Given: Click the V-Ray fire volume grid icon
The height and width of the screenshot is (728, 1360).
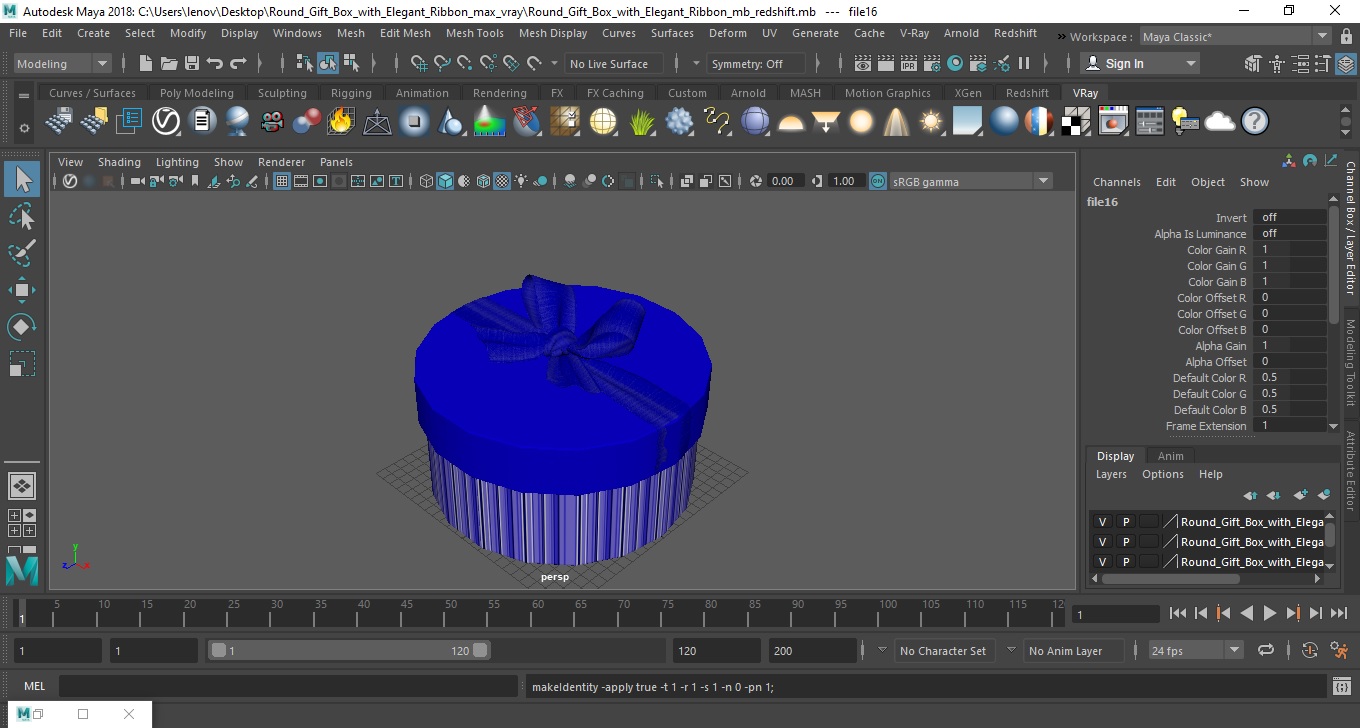Looking at the screenshot, I should 341,122.
